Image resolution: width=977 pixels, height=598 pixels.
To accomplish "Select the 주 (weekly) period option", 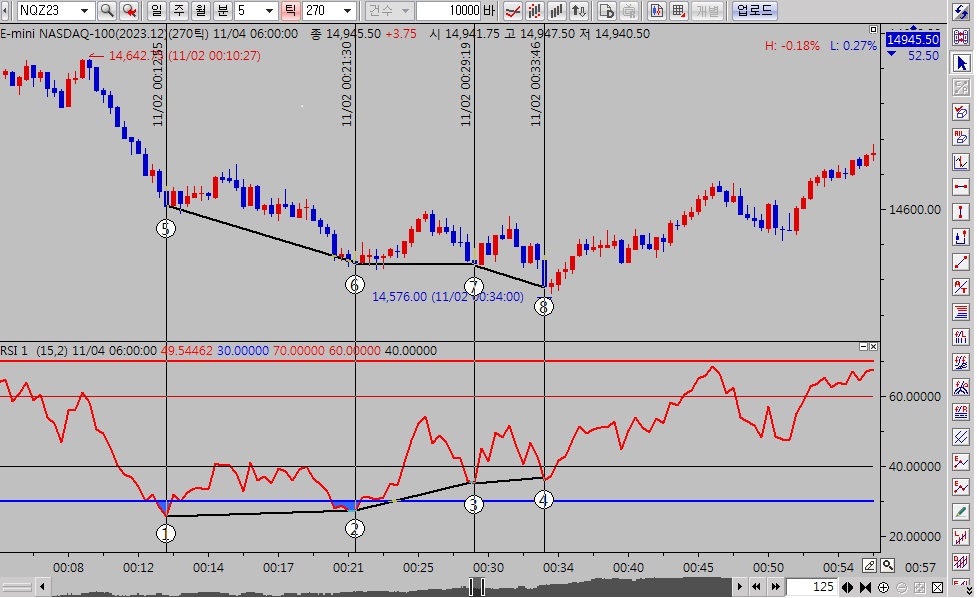I will (179, 11).
